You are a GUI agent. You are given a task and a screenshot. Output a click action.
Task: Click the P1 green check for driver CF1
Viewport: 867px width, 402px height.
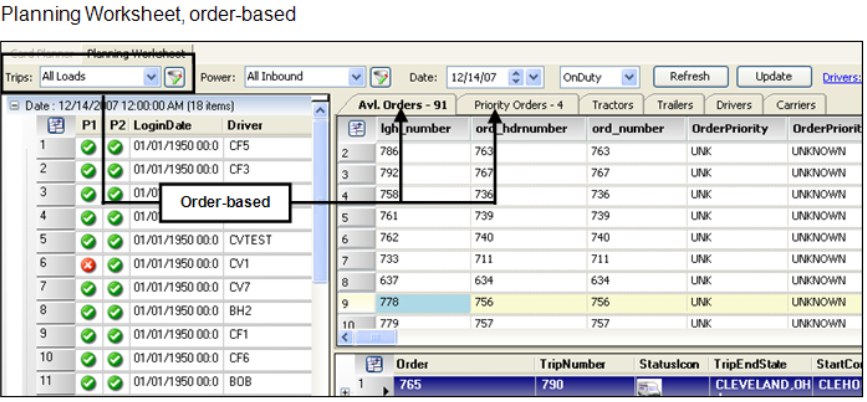[88, 336]
